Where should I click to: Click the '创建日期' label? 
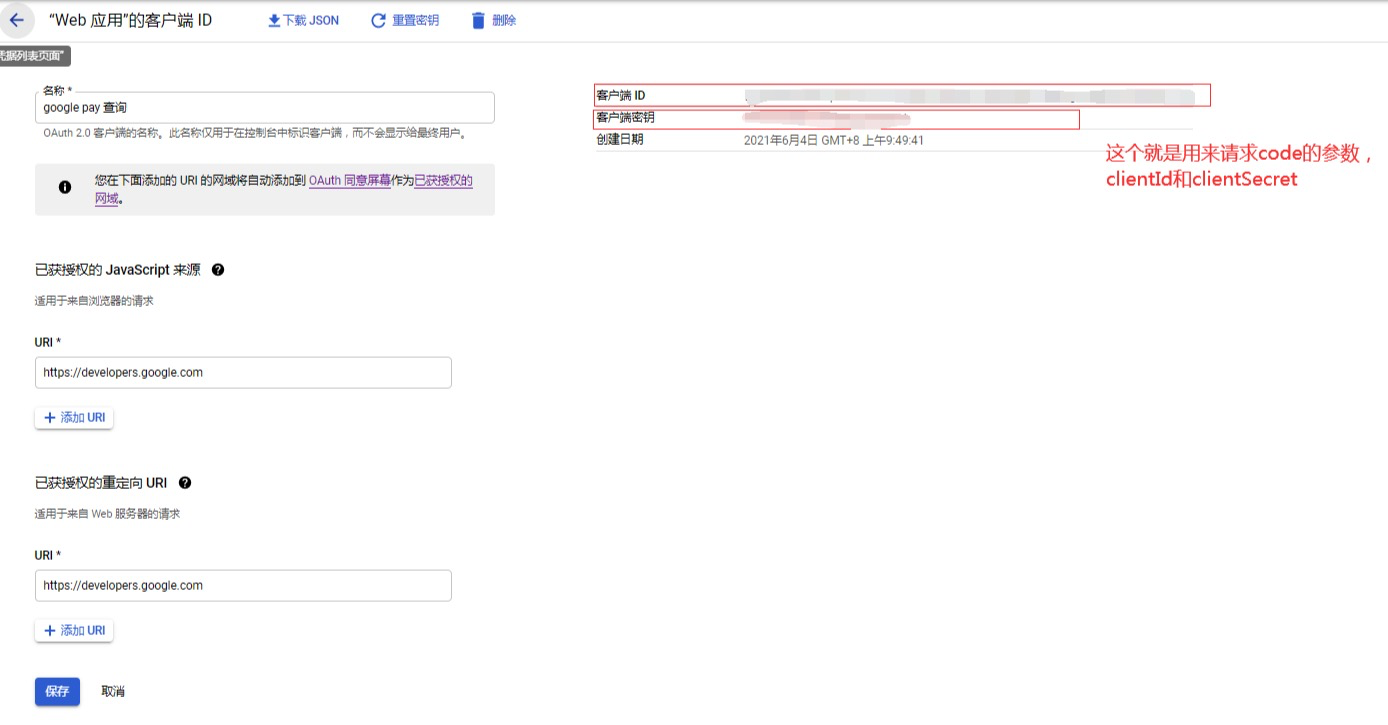click(x=620, y=140)
